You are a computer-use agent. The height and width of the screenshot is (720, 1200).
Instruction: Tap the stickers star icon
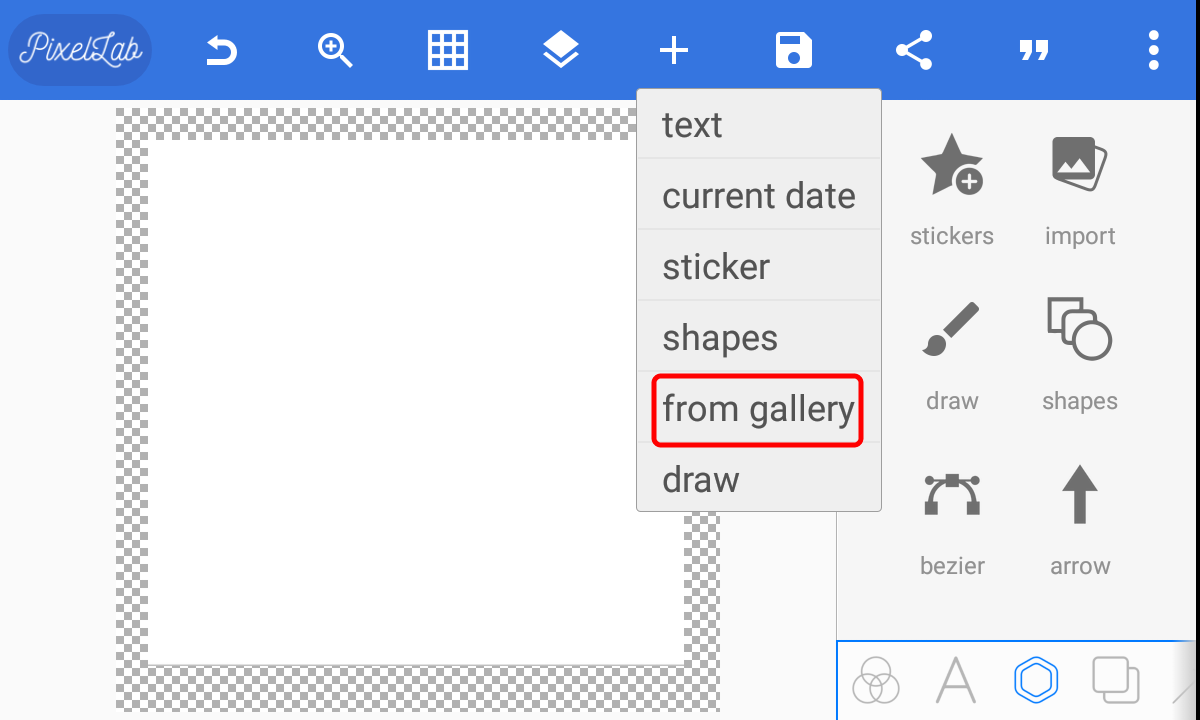[x=952, y=166]
